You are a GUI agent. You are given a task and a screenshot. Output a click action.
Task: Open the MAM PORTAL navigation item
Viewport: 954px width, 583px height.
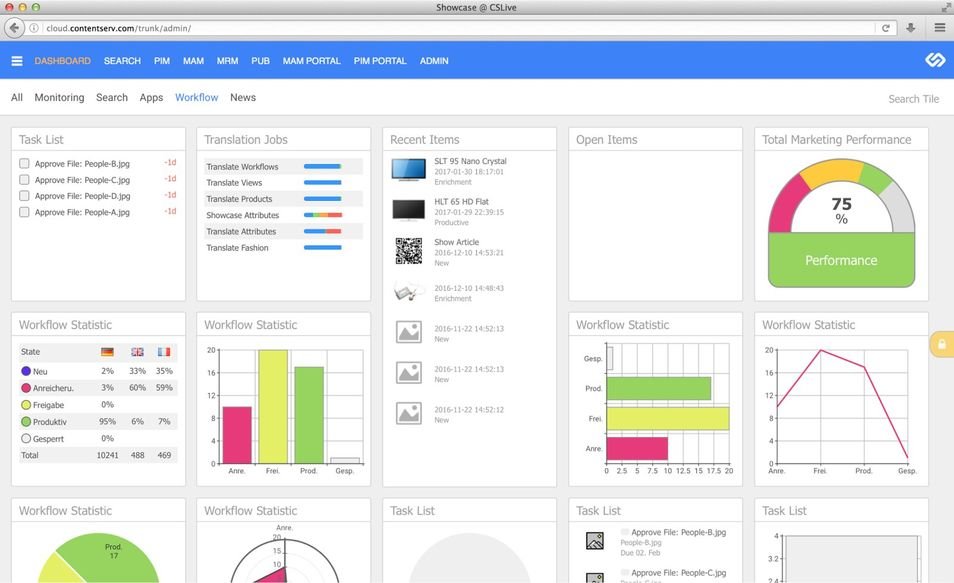pyautogui.click(x=312, y=61)
